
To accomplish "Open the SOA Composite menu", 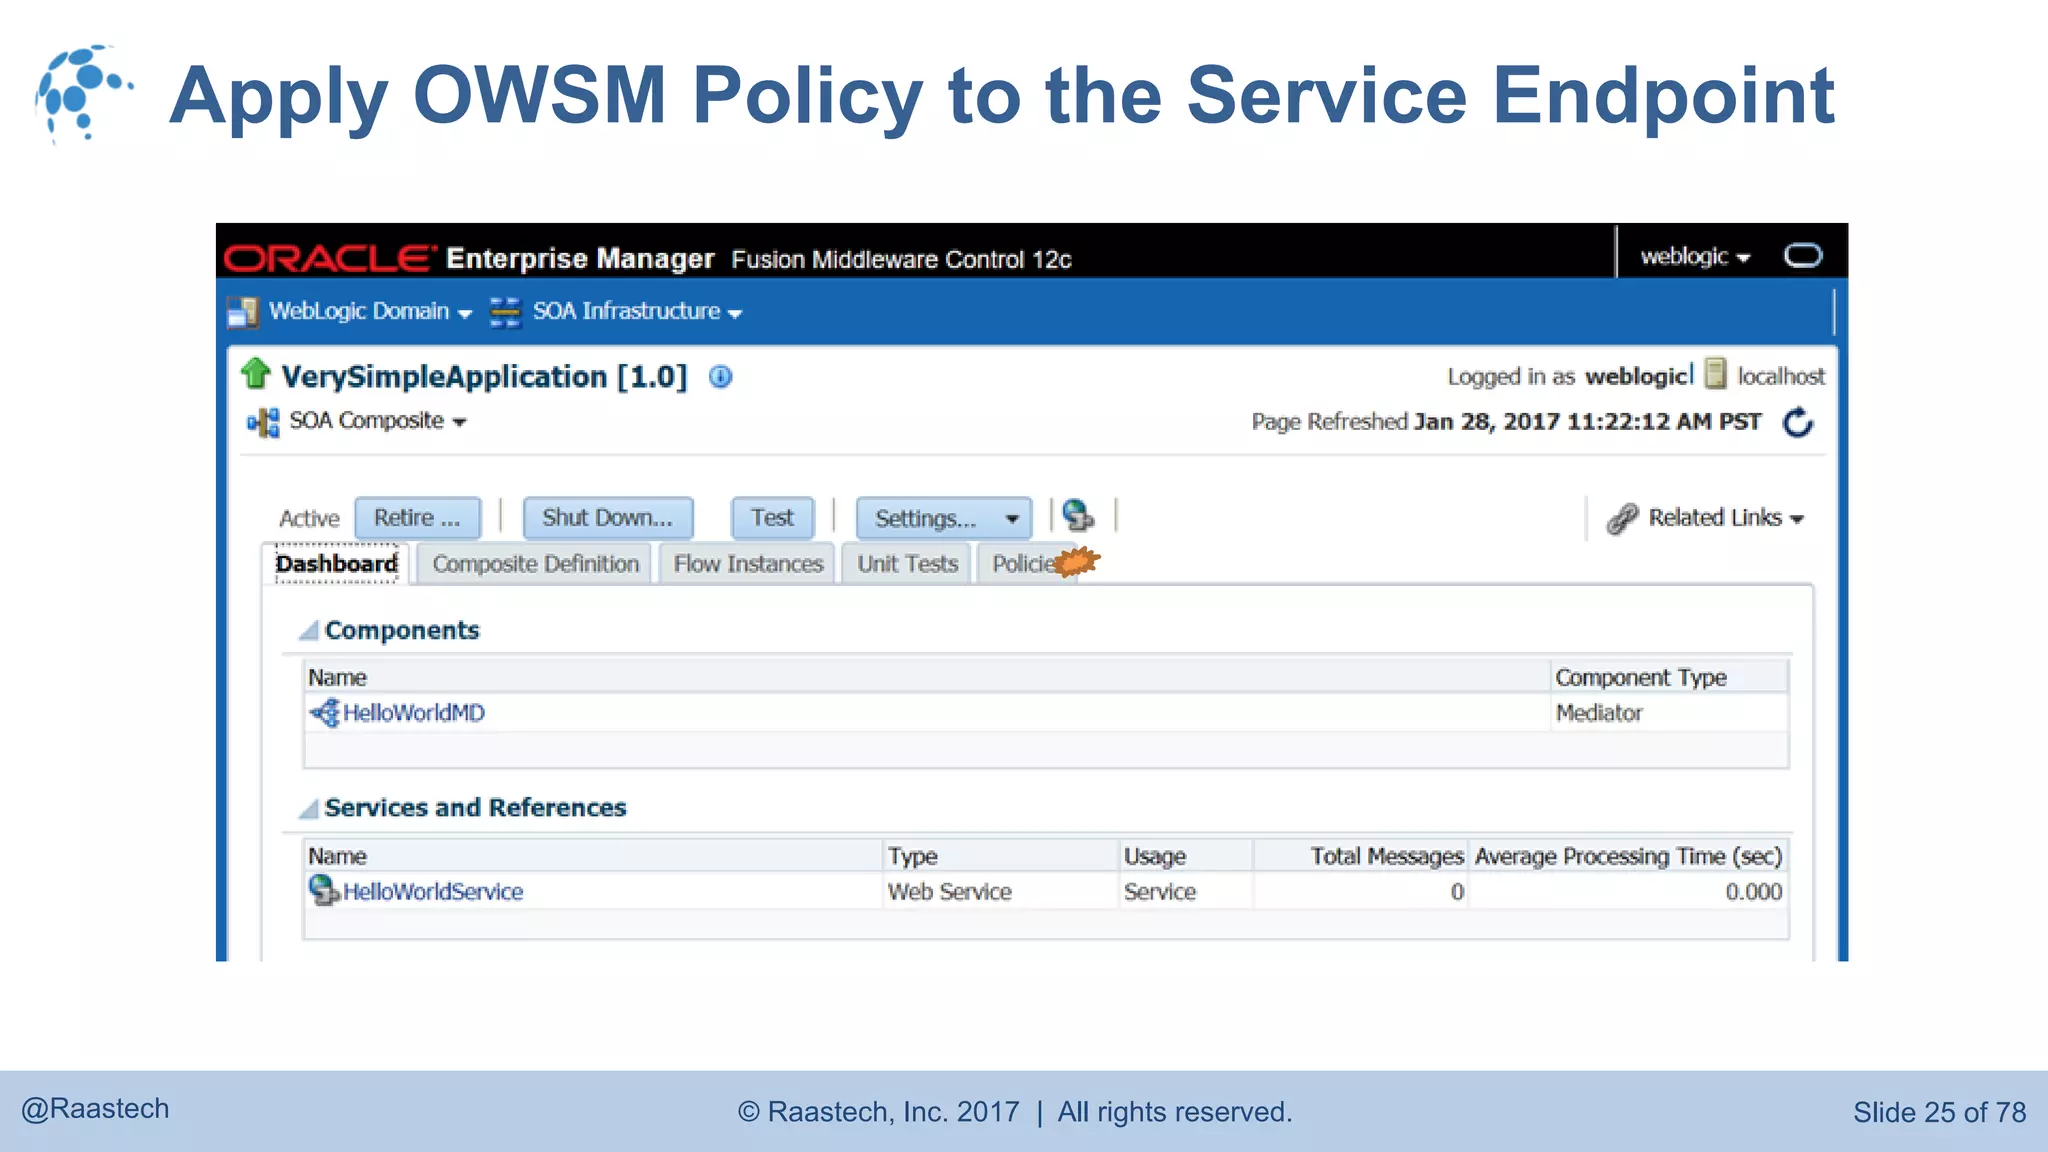I will [x=378, y=421].
